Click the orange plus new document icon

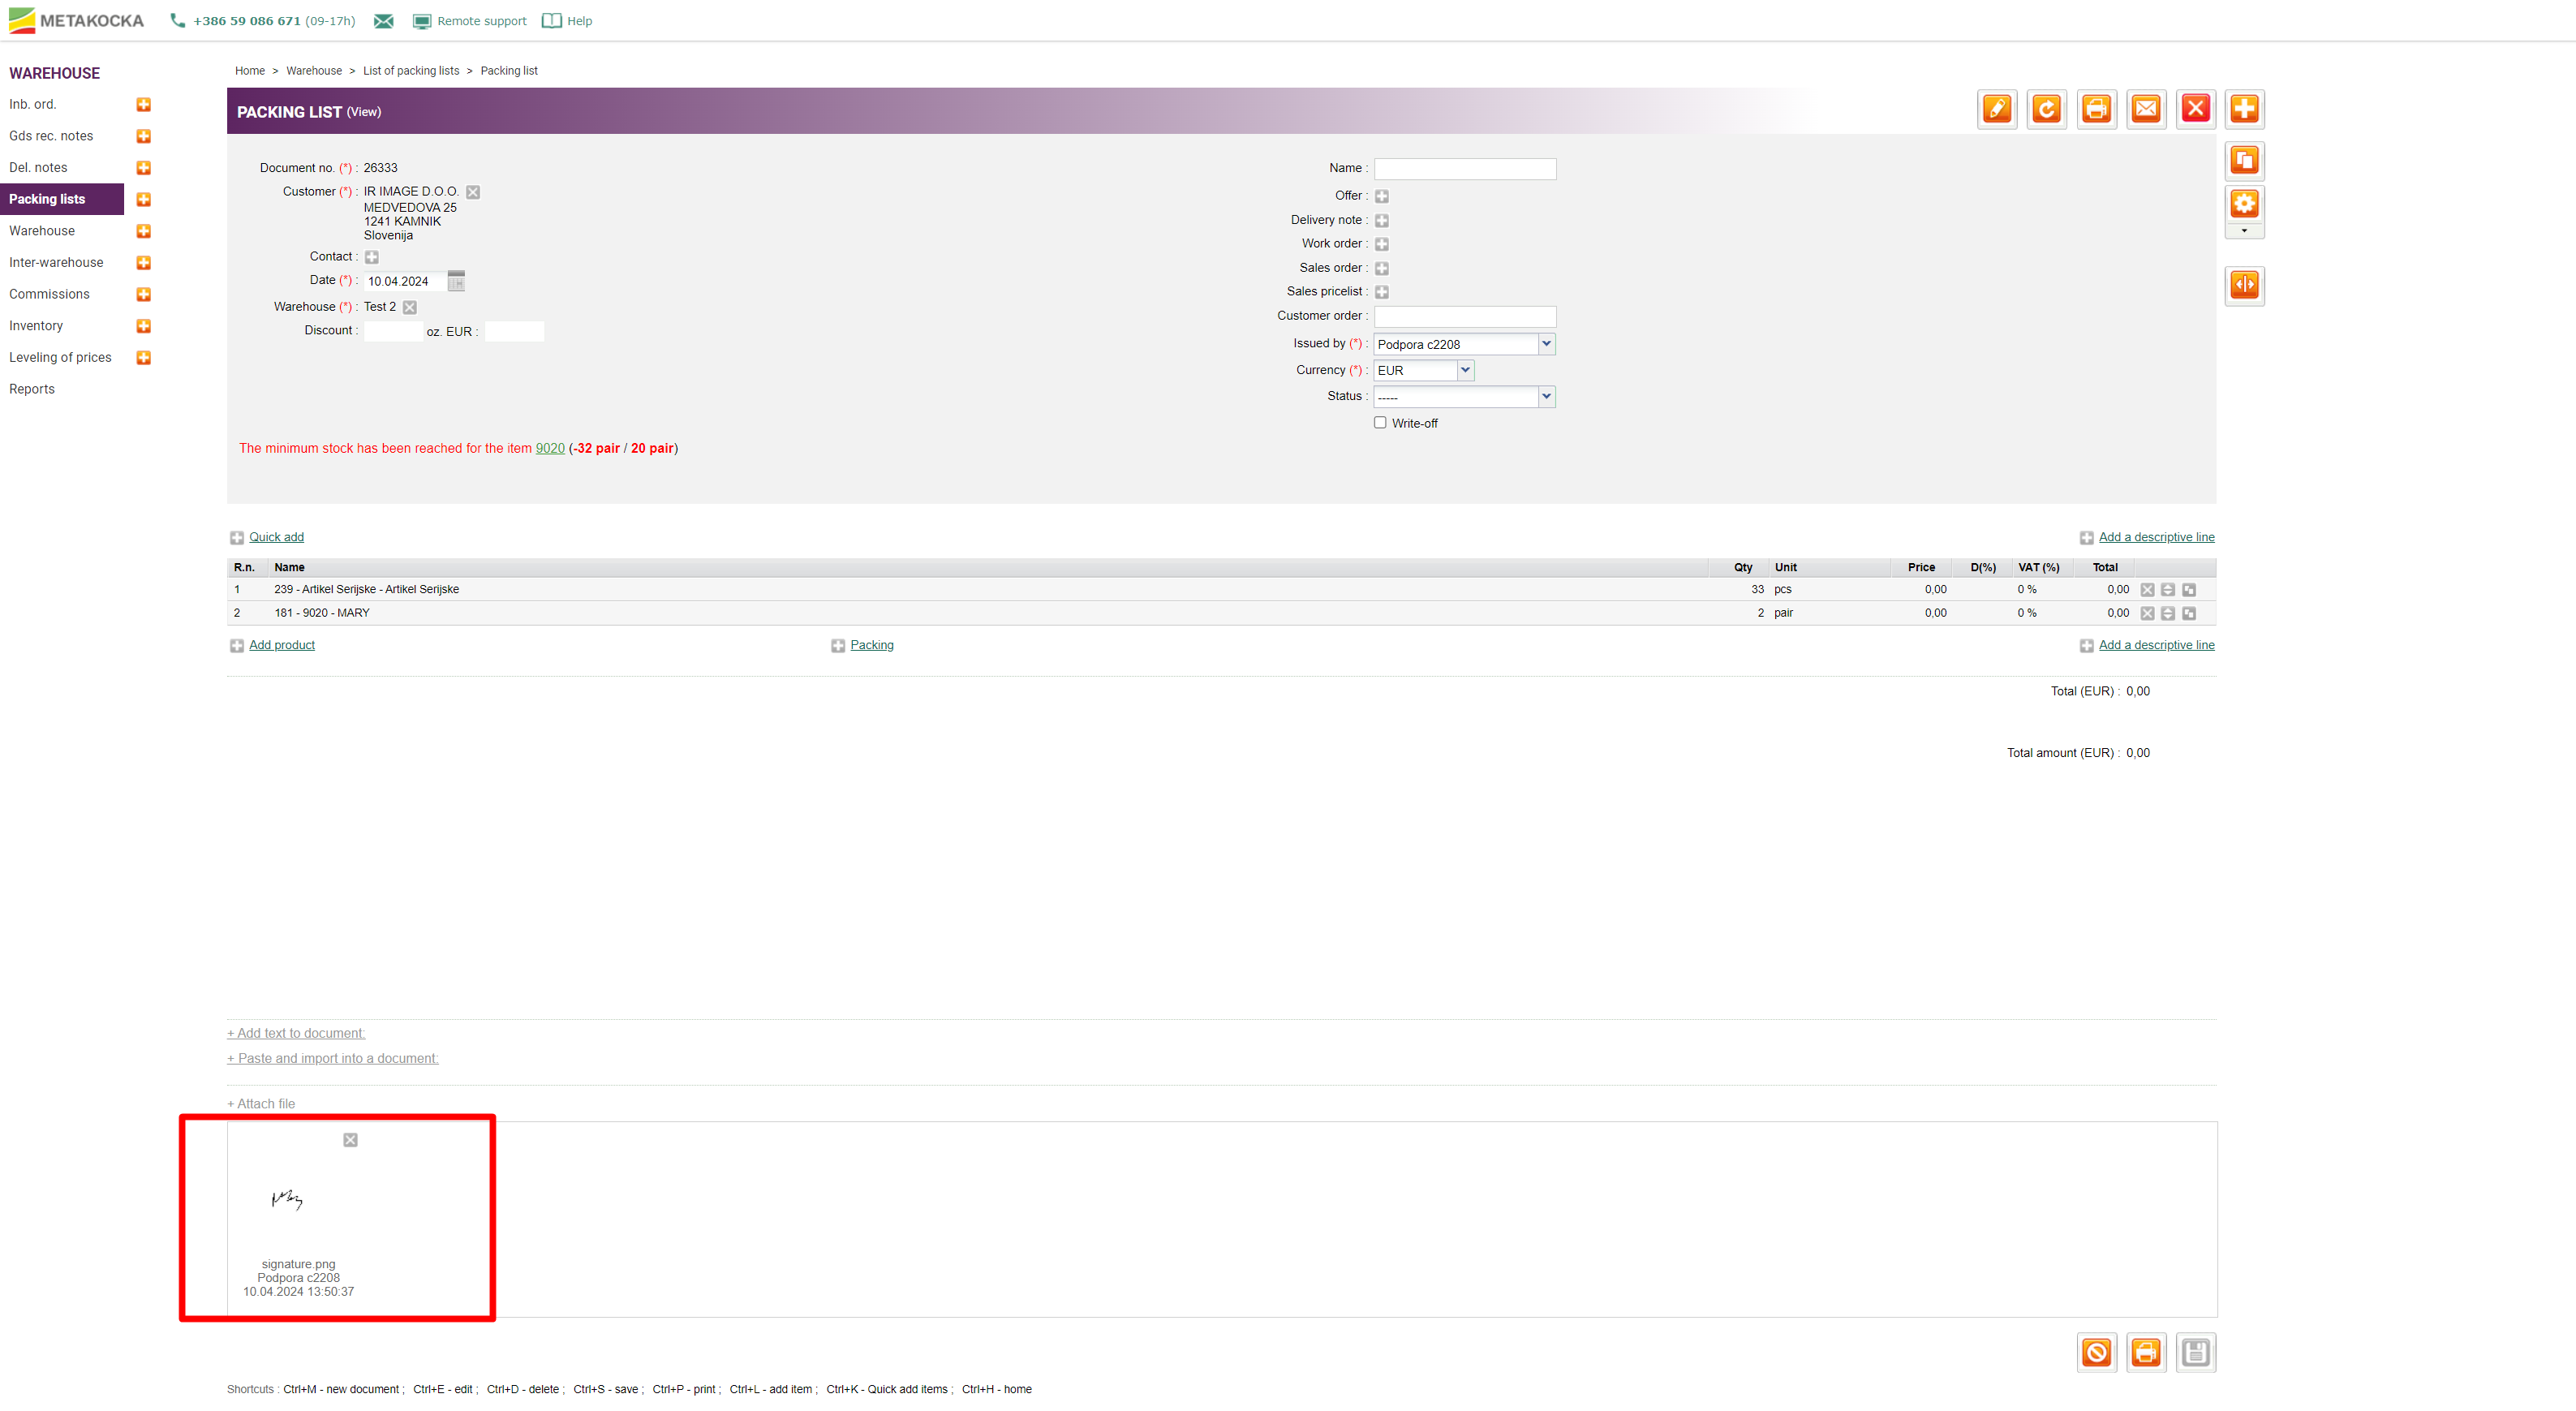tap(2244, 109)
